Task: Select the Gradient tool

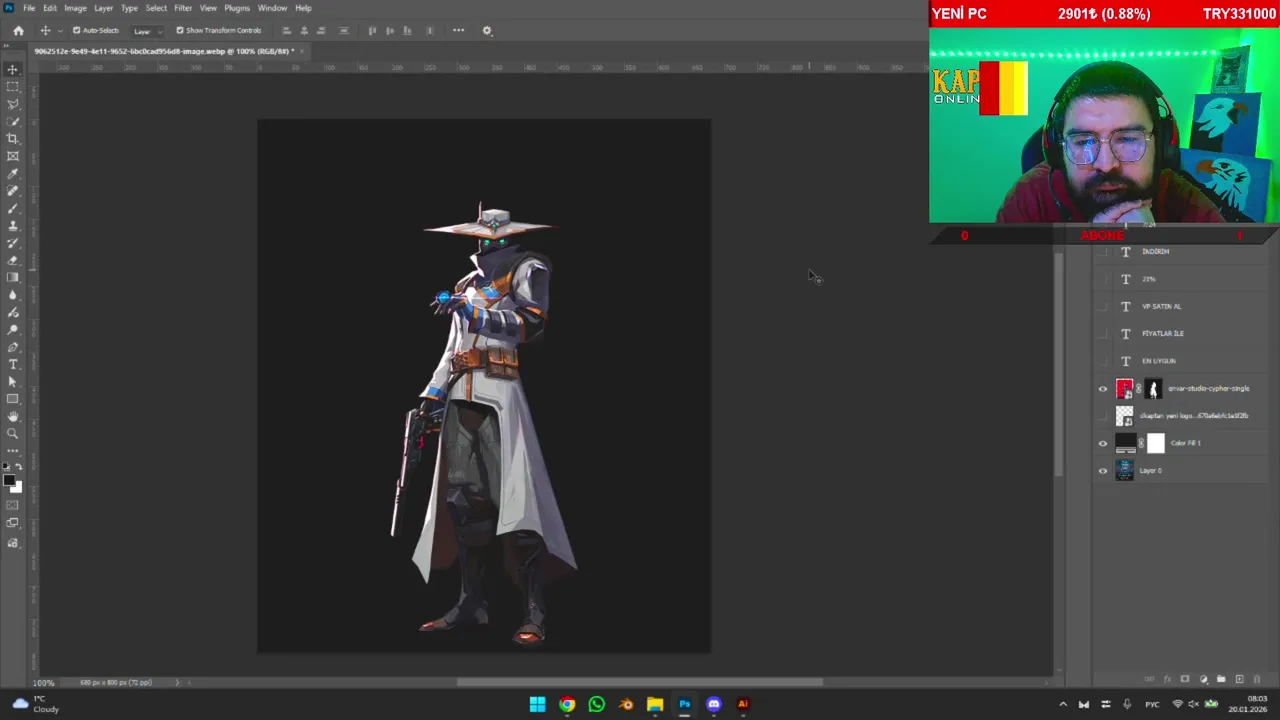Action: point(13,278)
